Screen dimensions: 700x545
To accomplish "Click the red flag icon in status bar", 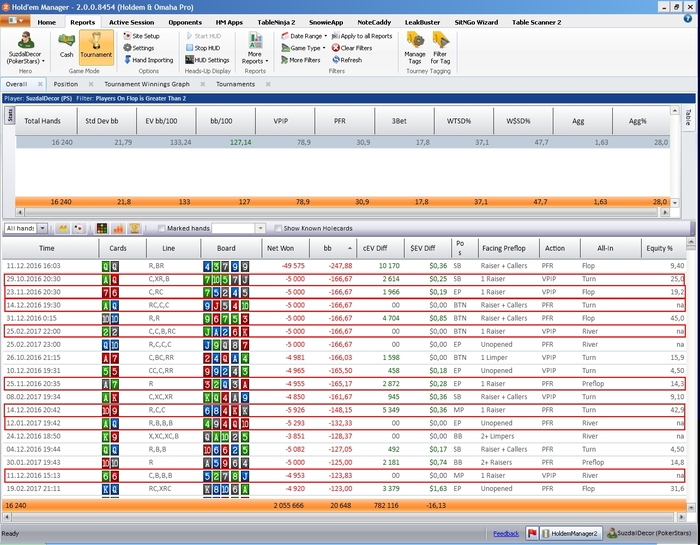I will 532,533.
